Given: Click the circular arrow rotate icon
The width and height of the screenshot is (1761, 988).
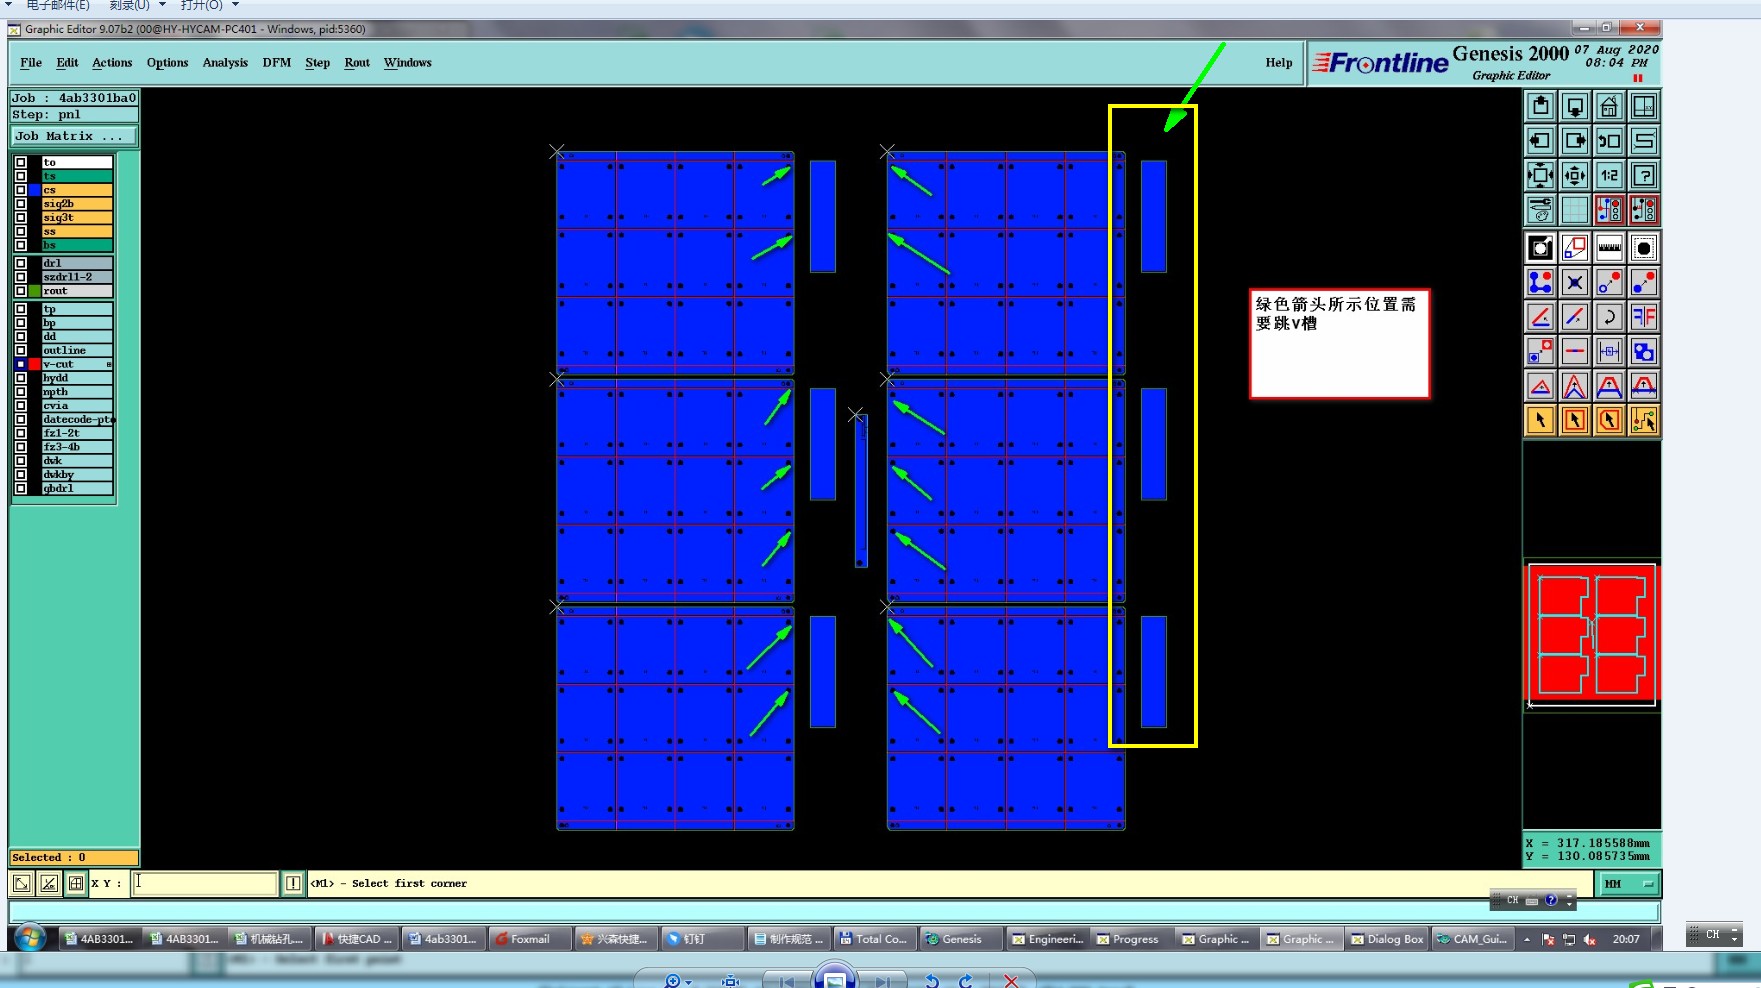Looking at the screenshot, I should 1609,317.
